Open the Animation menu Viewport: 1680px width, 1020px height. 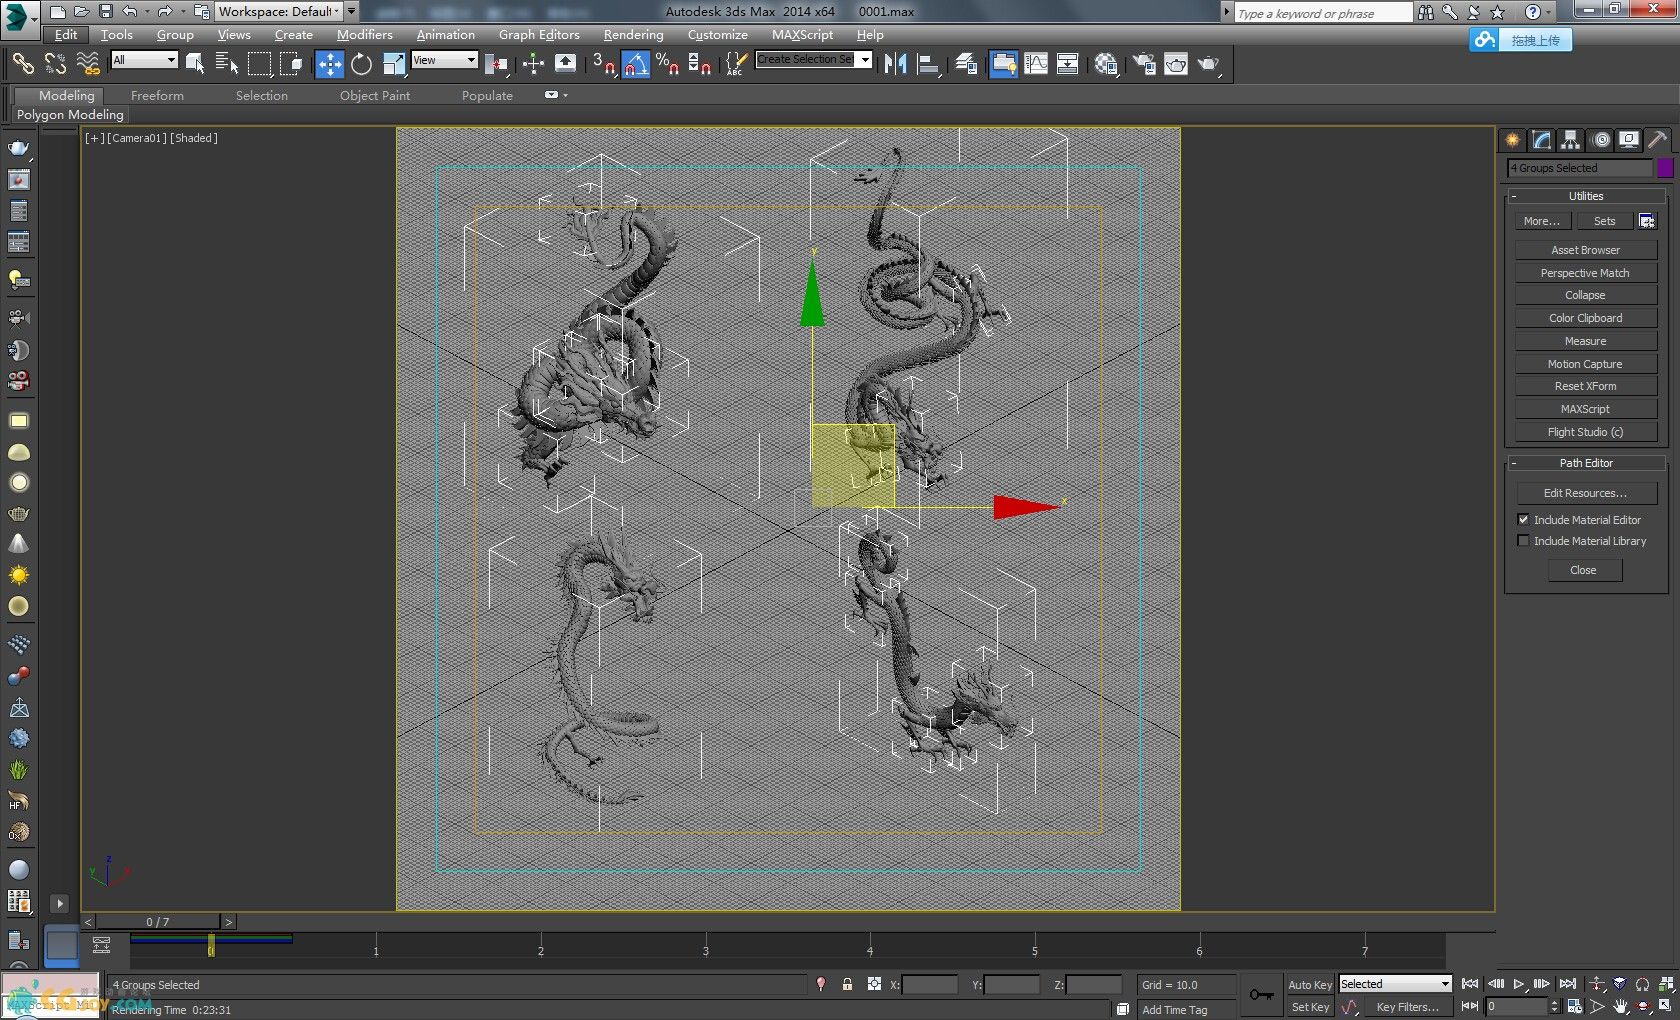(x=445, y=34)
